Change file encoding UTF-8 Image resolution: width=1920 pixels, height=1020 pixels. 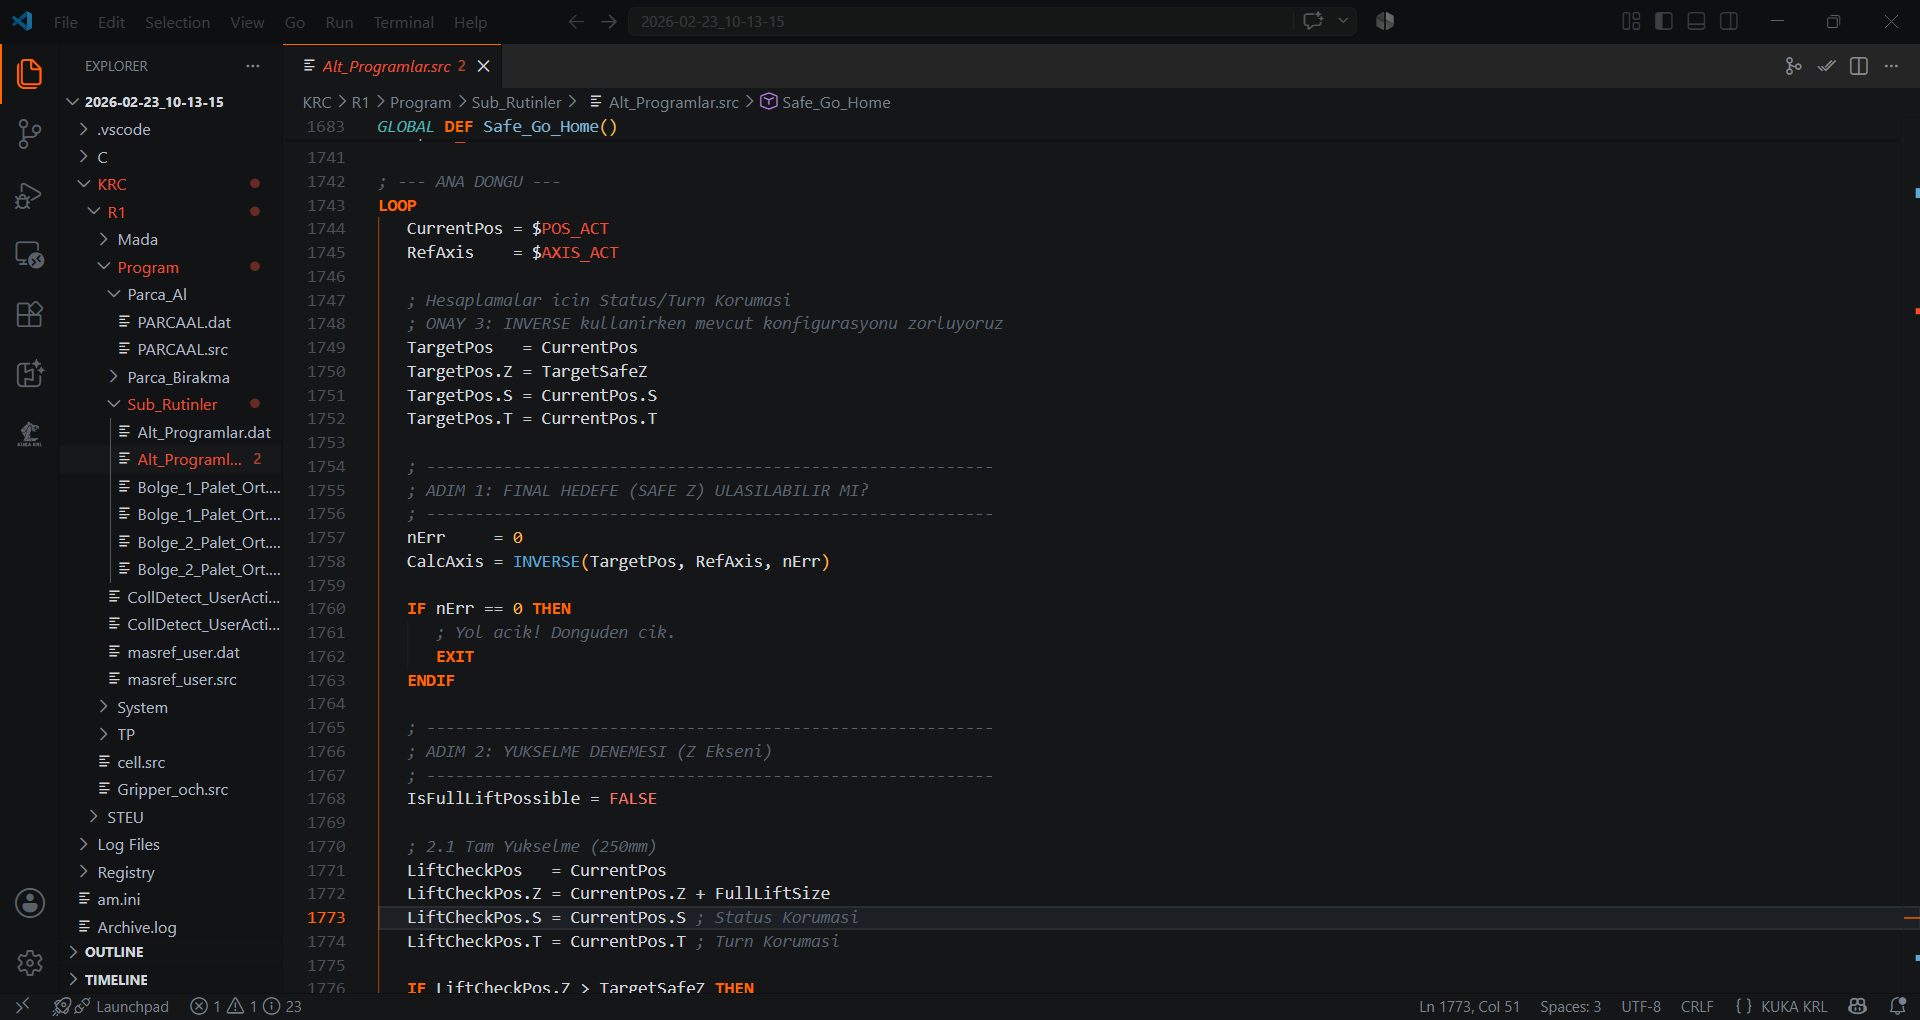1641,1006
